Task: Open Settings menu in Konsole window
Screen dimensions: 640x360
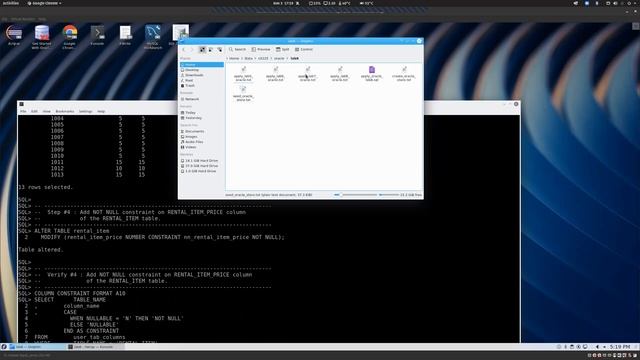Action: click(85, 111)
